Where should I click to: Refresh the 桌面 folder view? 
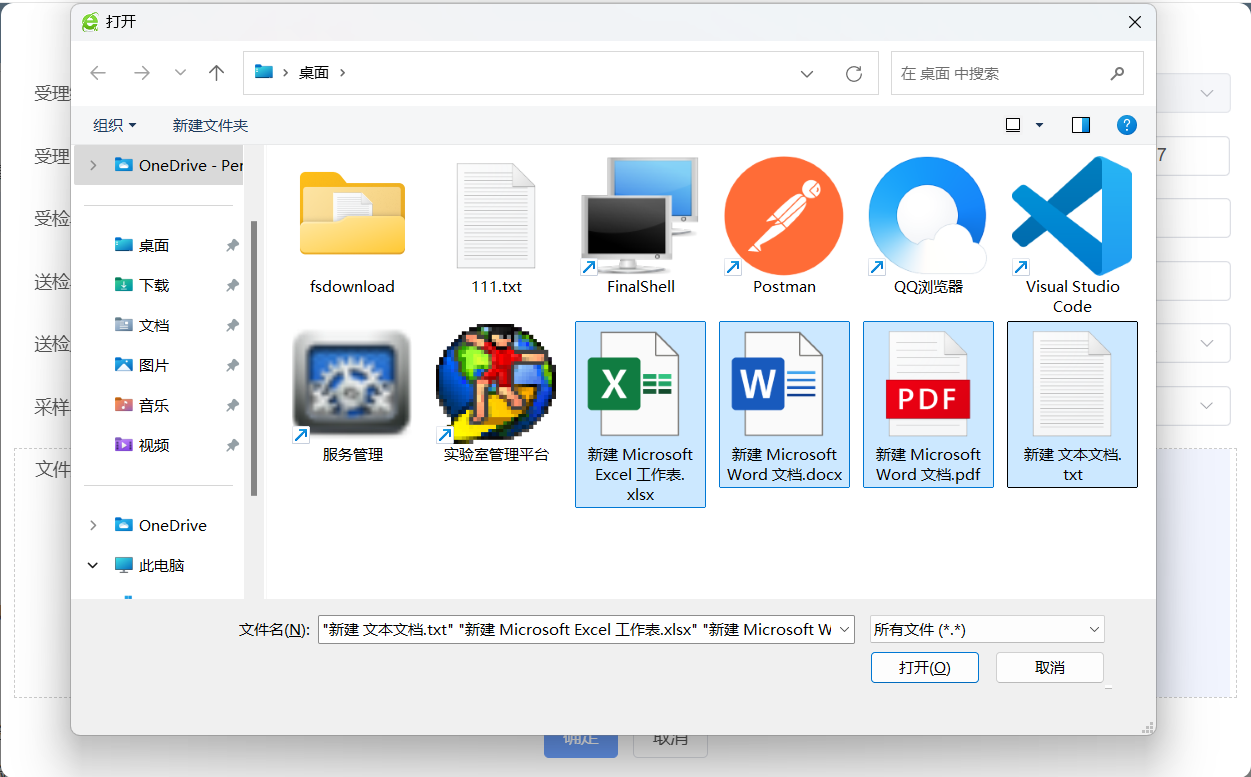click(x=854, y=73)
